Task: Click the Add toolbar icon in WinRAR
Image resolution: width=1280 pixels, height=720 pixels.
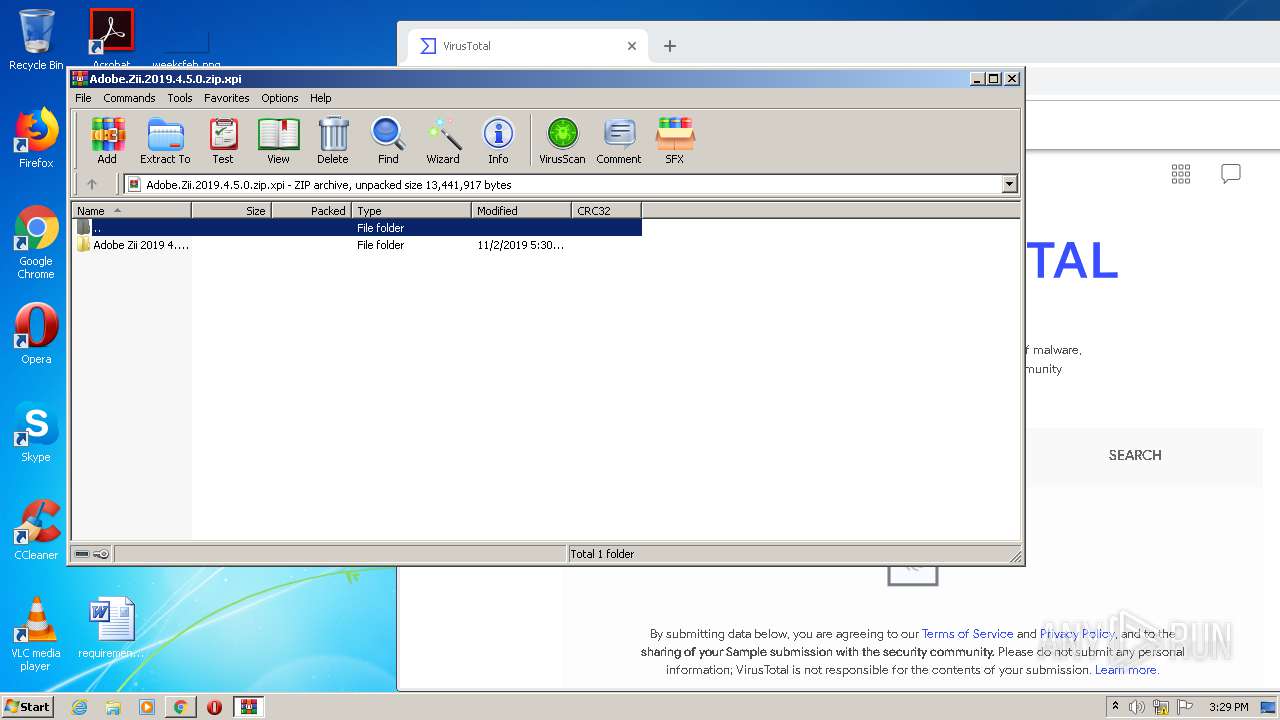Action: pyautogui.click(x=107, y=140)
